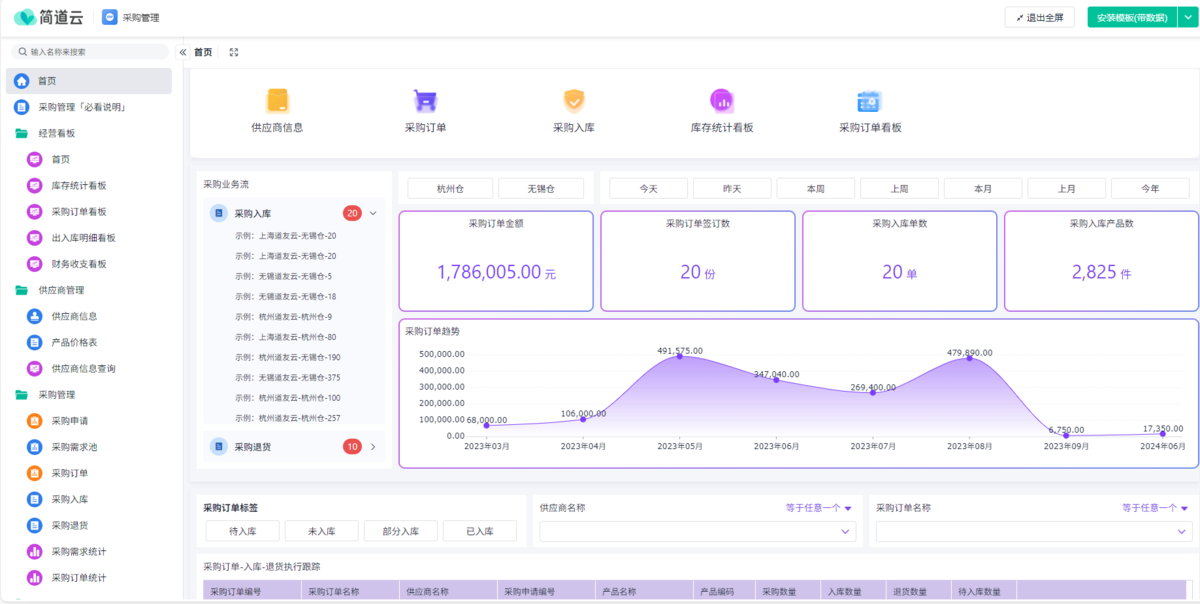Click the 采购订单 shopping cart icon
Viewport: 1200px width, 604px height.
point(425,100)
